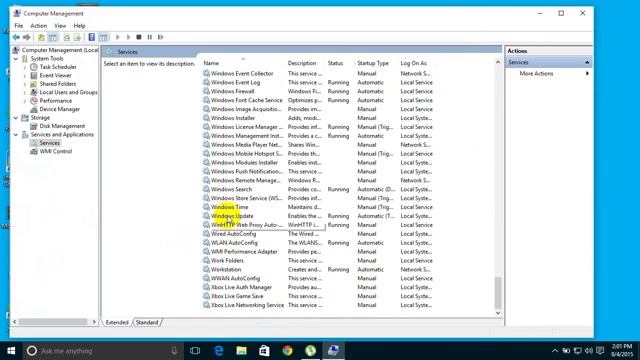Viewport: 640px width, 360px height.
Task: Select the Windows Installer service
Action: [233, 118]
